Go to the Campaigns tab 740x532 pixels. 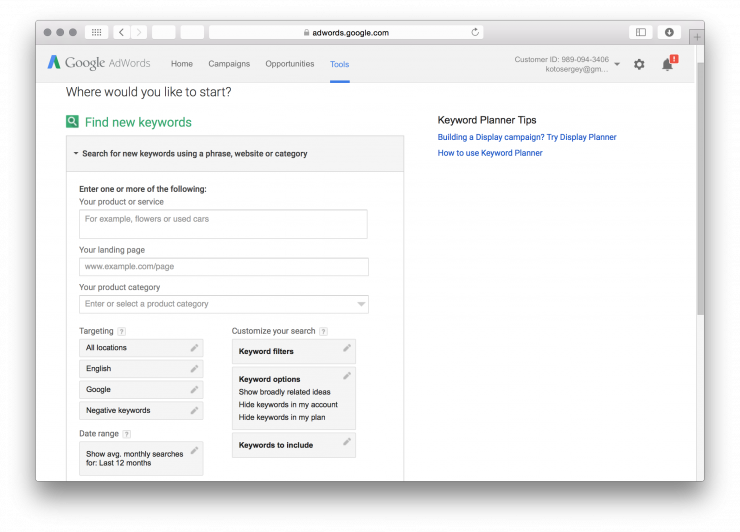(229, 64)
